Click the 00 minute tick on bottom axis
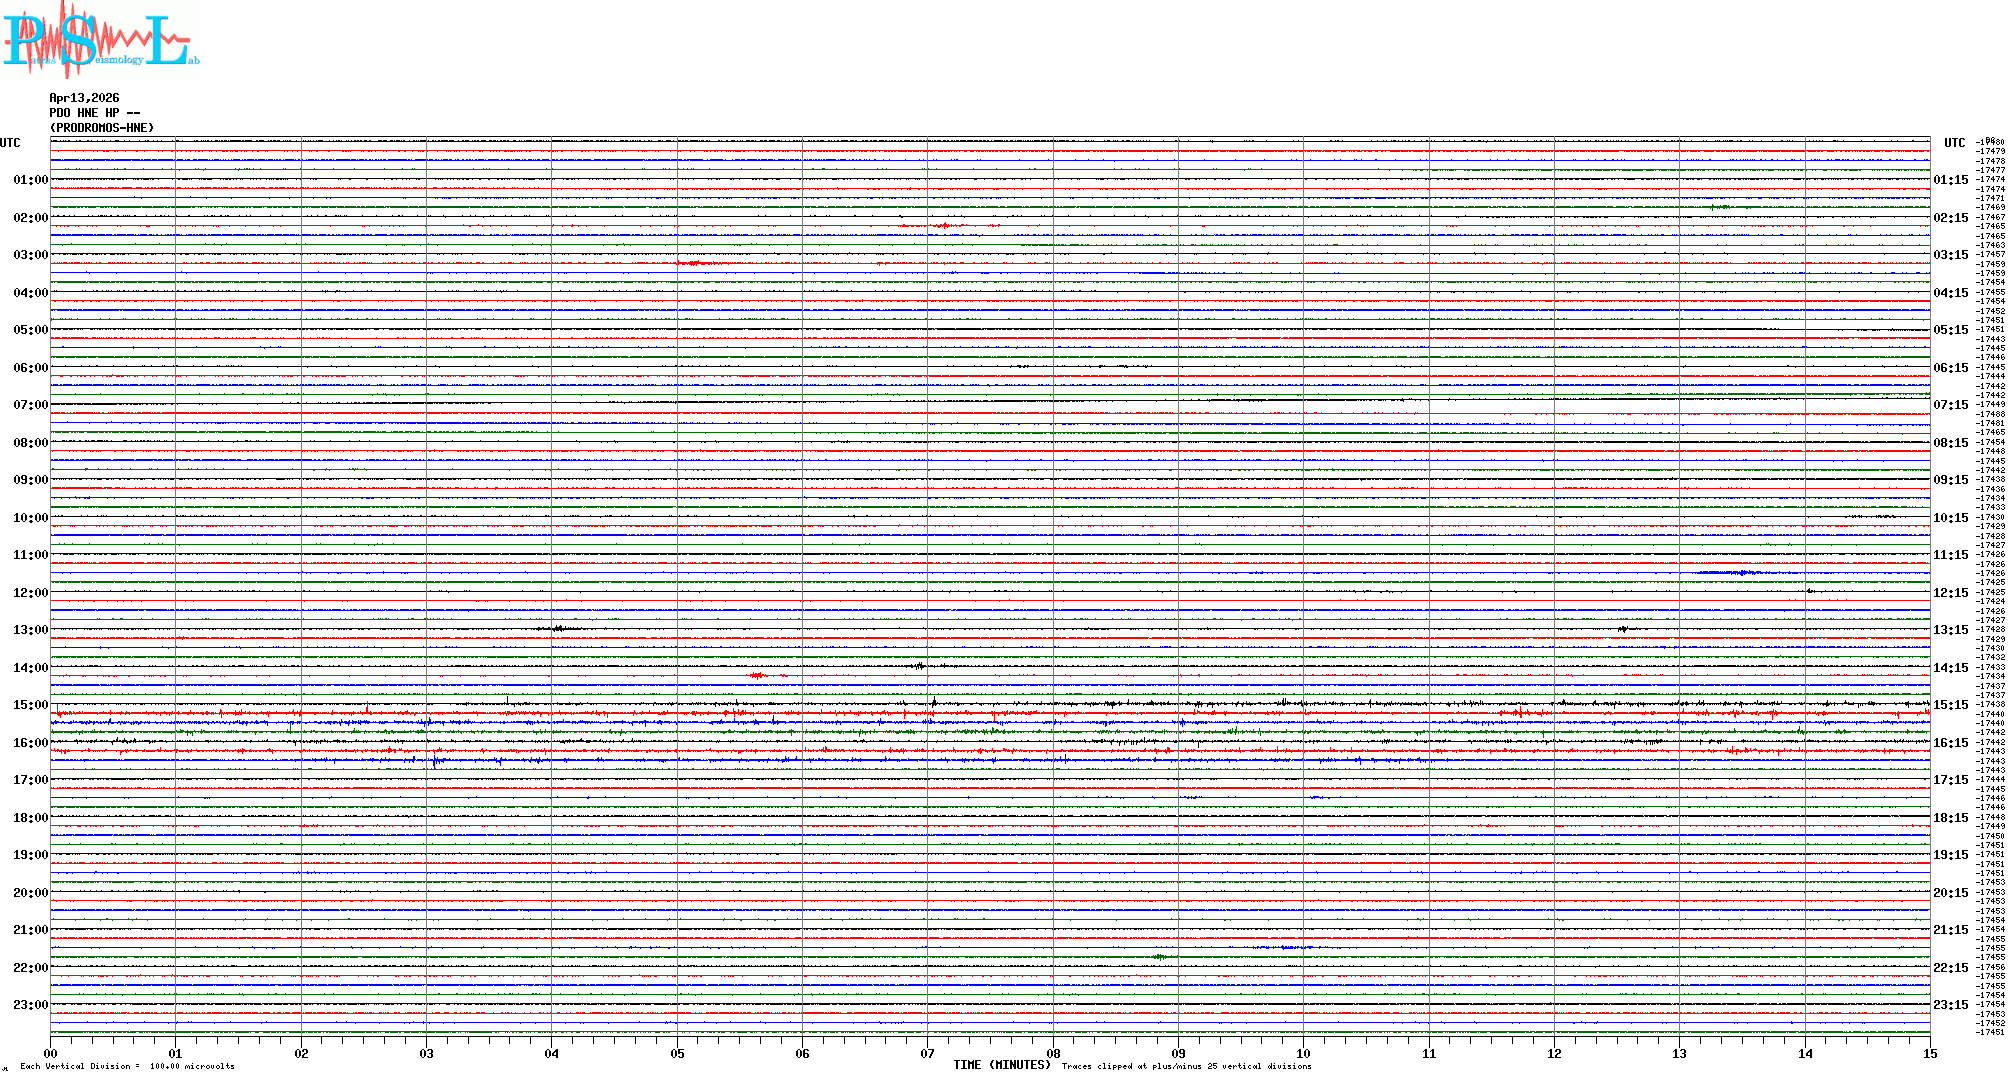Image resolution: width=2010 pixels, height=1080 pixels. 51,1053
